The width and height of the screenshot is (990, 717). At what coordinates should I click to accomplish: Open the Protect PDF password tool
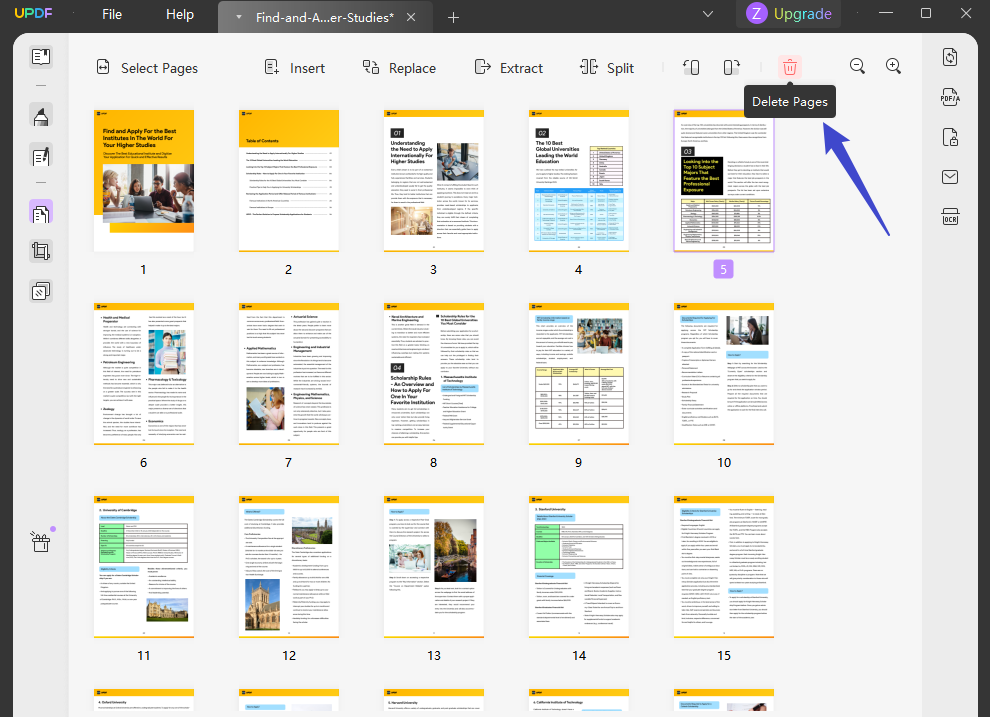949,137
